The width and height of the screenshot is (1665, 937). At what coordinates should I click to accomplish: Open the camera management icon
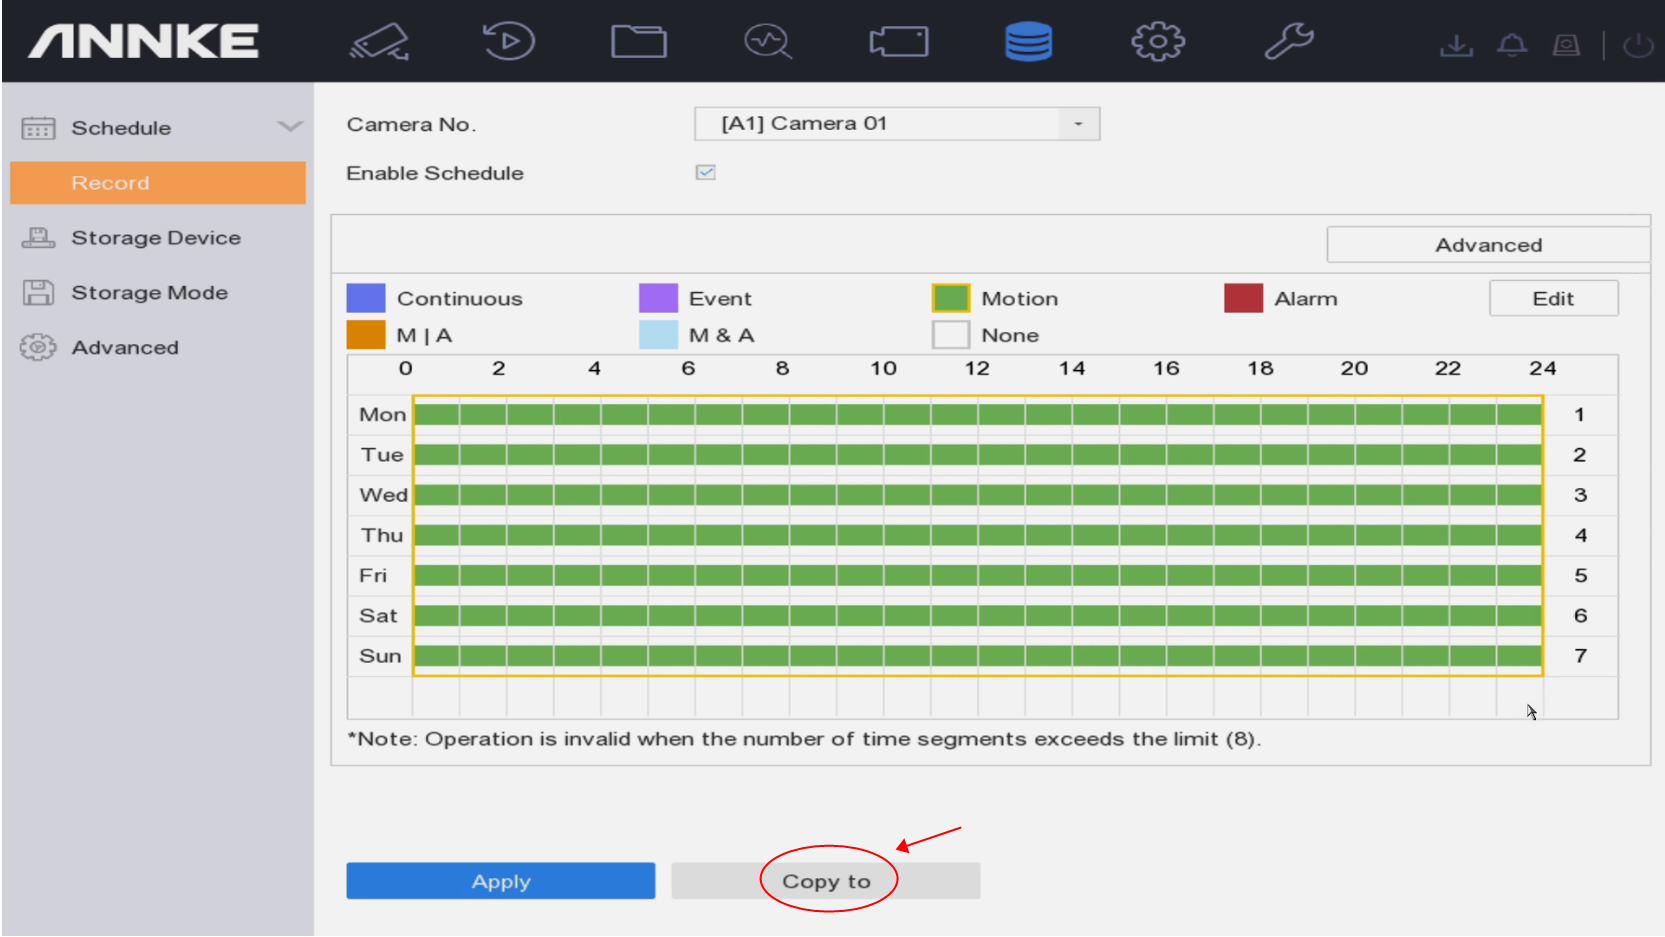(898, 42)
